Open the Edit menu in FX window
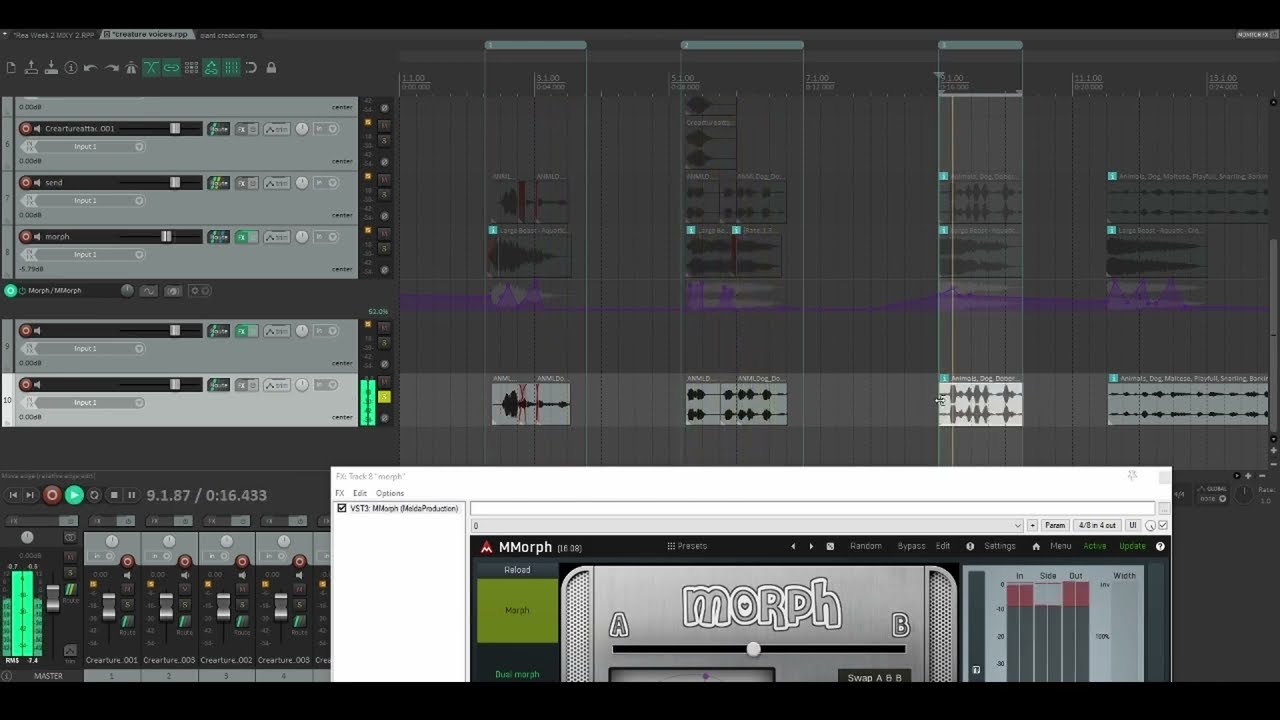 (x=360, y=493)
